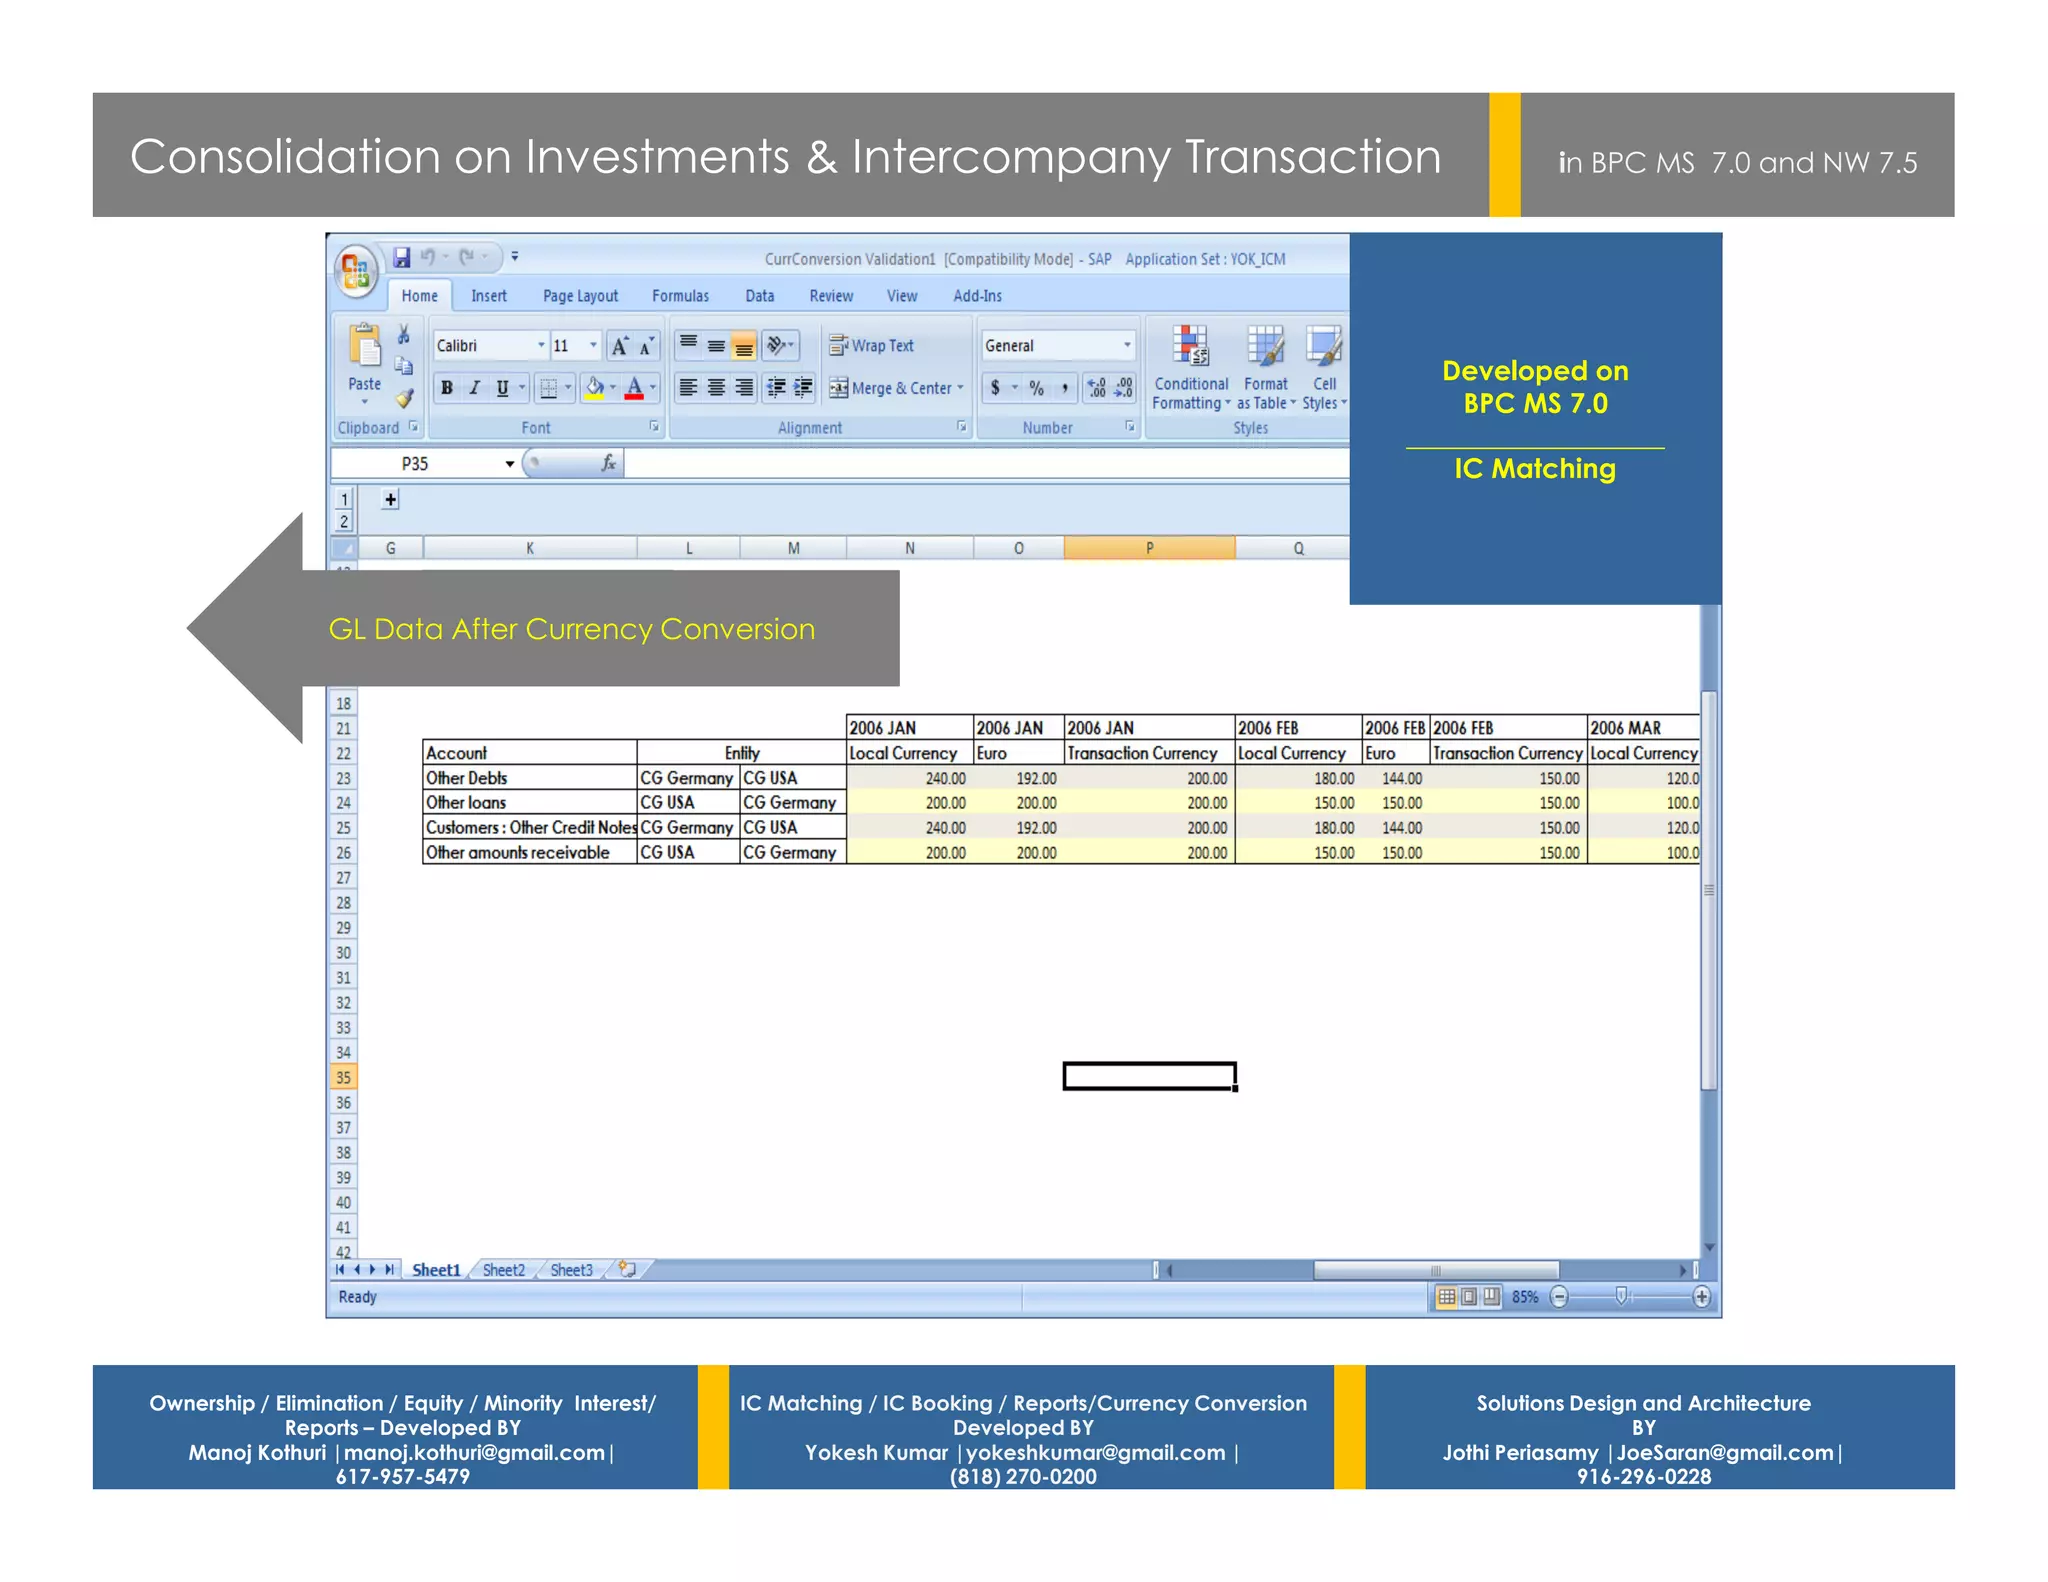Click the zoom in plus button
This screenshot has height=1582, width=2048.
pyautogui.click(x=1701, y=1297)
